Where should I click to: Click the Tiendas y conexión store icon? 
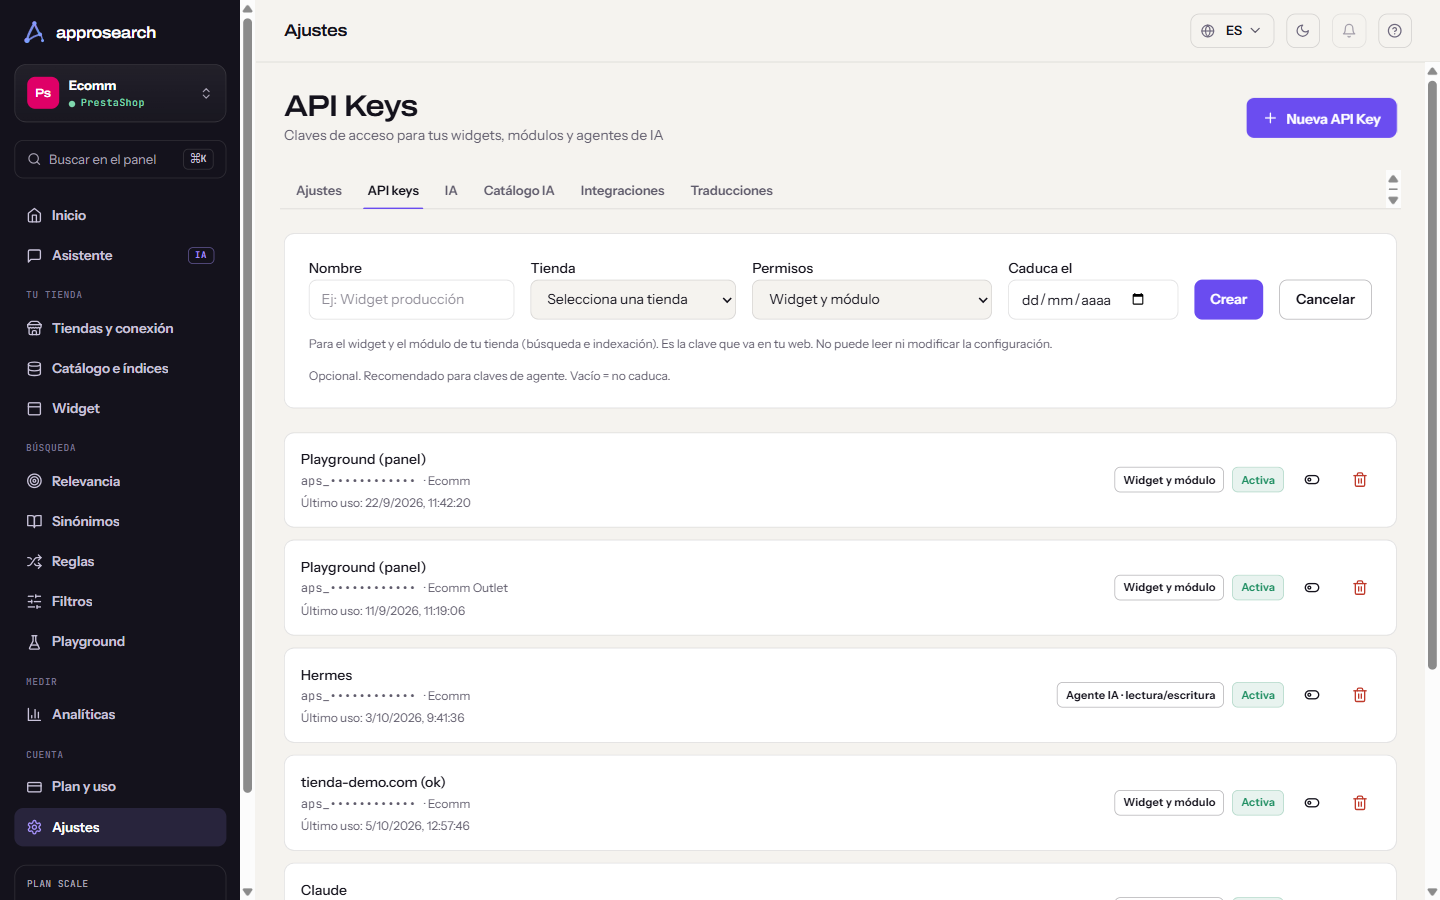[34, 328]
